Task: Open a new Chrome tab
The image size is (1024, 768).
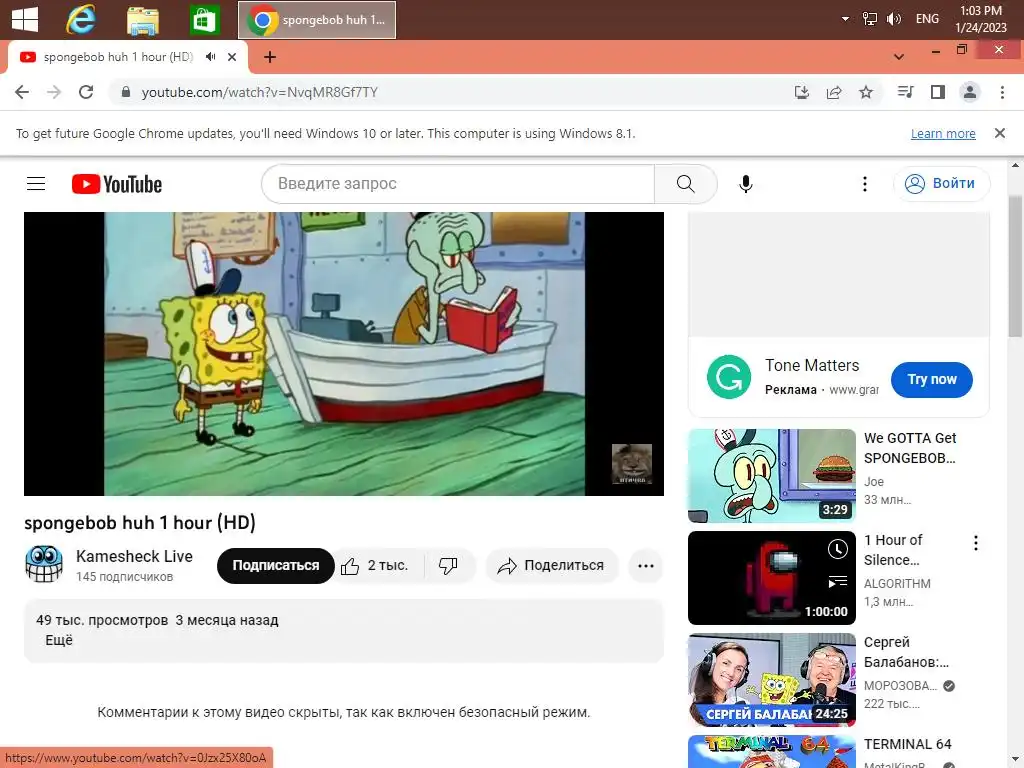Action: 270,57
